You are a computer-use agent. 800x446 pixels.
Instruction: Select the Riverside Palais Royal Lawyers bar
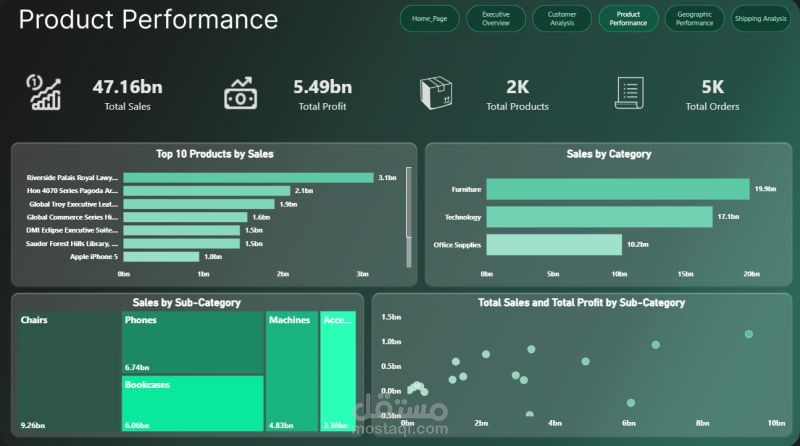248,178
